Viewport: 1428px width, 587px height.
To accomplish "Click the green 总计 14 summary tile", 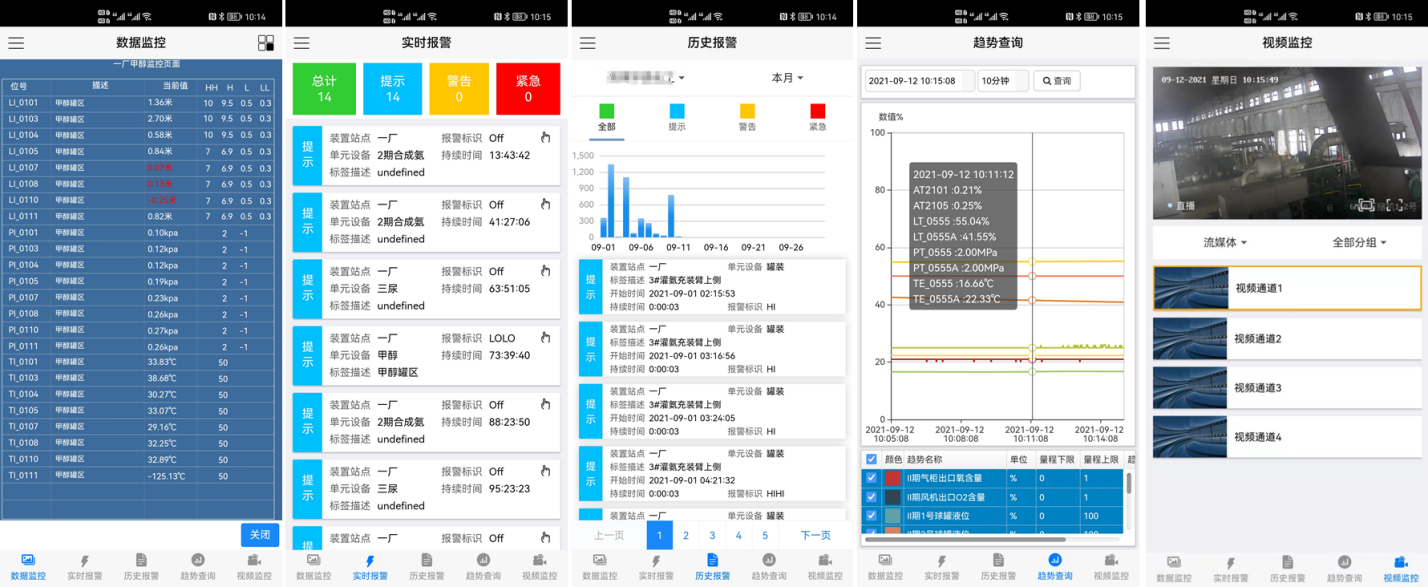I will click(324, 89).
